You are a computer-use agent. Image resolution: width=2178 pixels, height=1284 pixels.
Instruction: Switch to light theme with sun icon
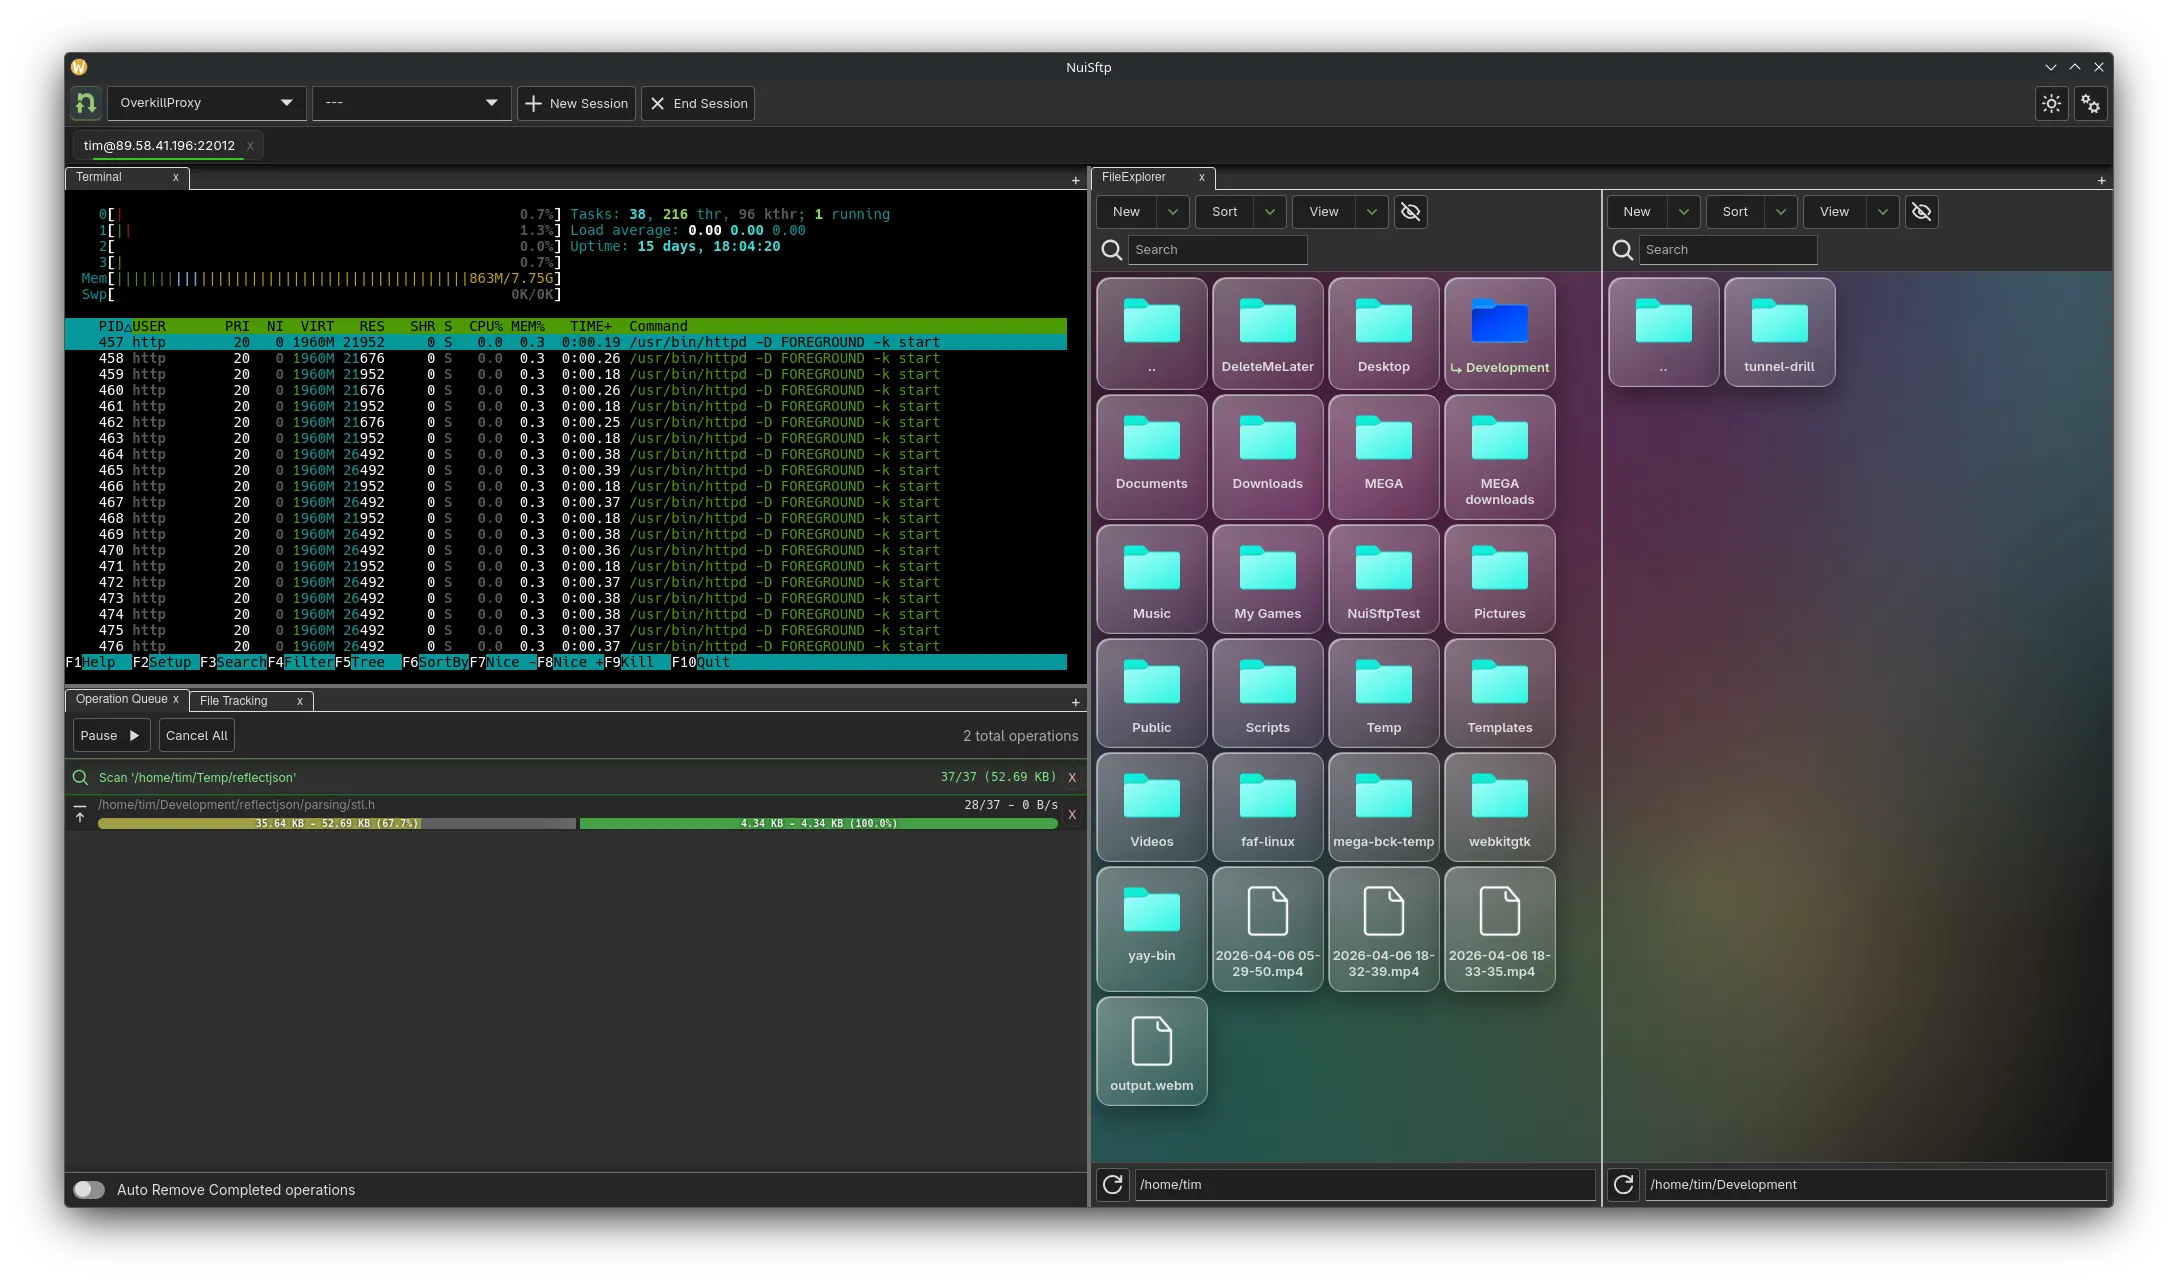[x=2051, y=103]
